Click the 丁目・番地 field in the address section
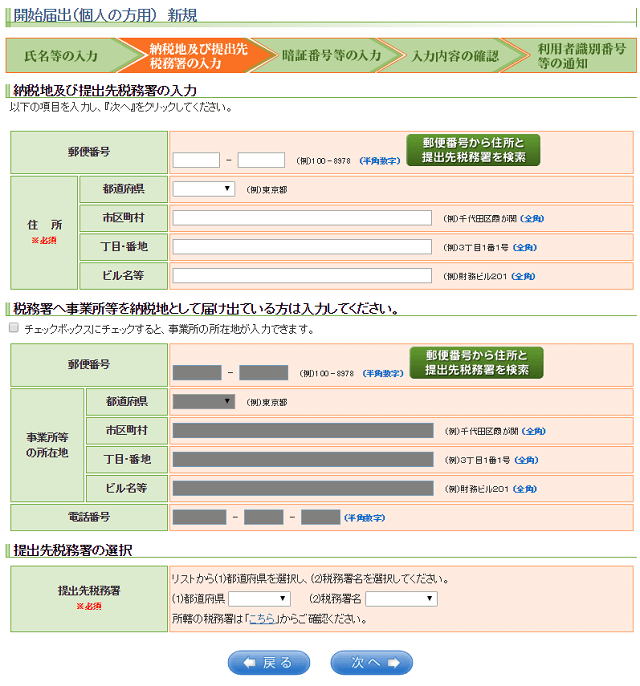Image resolution: width=640 pixels, height=686 pixels. coord(302,246)
